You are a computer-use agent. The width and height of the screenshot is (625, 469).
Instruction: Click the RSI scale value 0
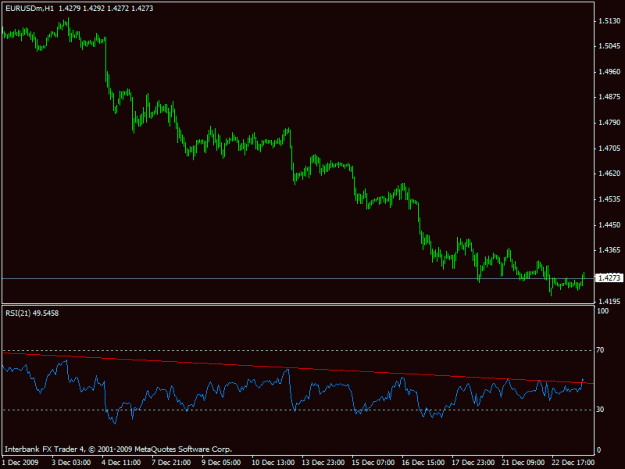point(599,450)
